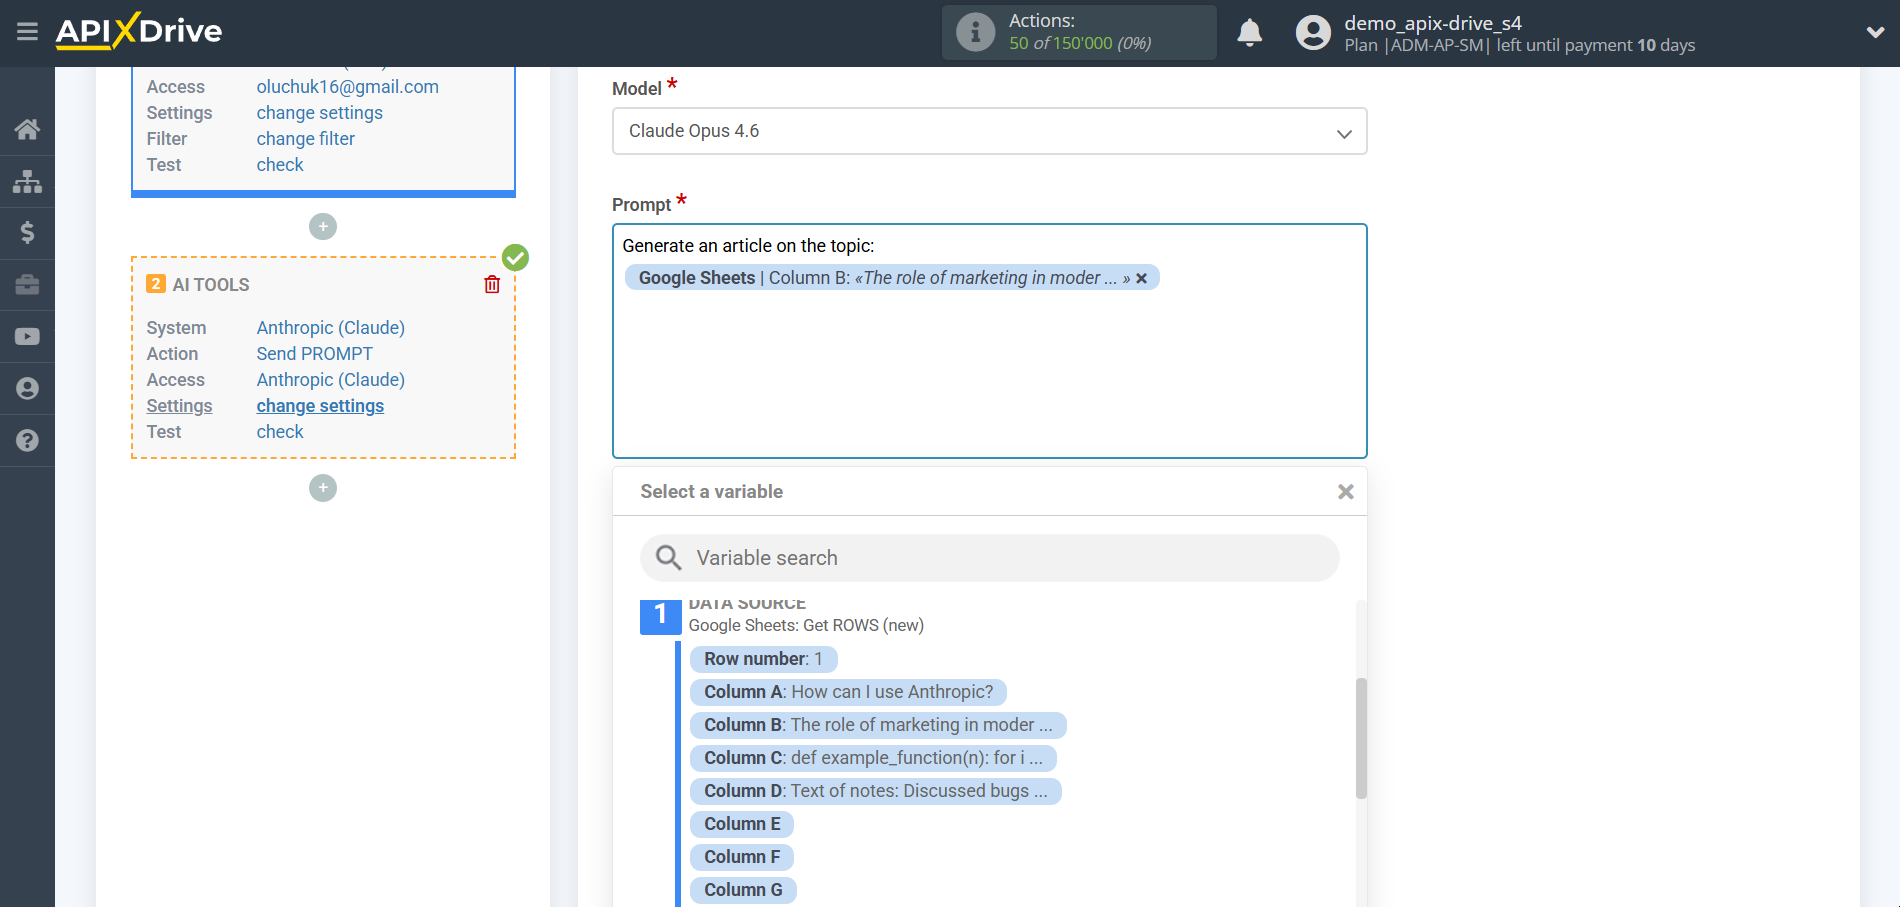Select the Column D variable
Image resolution: width=1900 pixels, height=907 pixels.
point(875,791)
